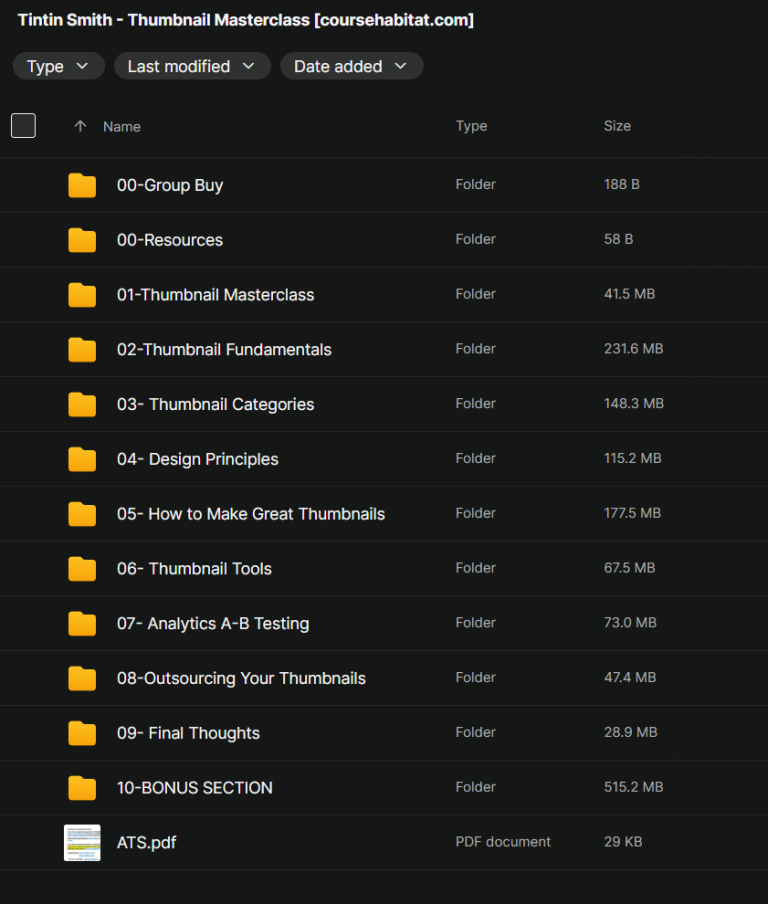Click the 177.5 MB size value
This screenshot has height=904, width=768.
click(633, 513)
